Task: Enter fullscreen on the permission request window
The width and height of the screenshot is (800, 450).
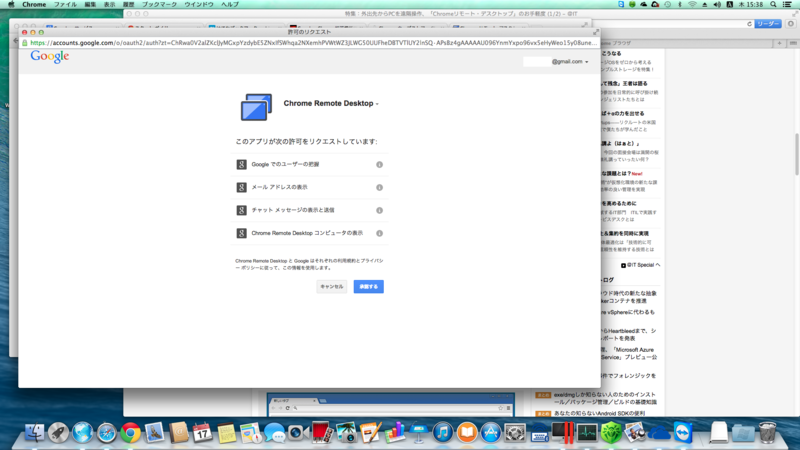Action: coord(595,32)
